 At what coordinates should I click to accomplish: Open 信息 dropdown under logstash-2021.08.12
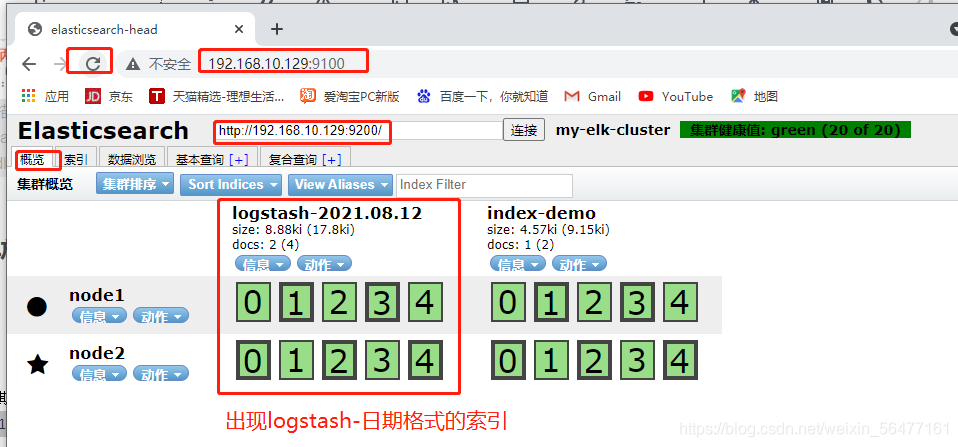click(263, 264)
